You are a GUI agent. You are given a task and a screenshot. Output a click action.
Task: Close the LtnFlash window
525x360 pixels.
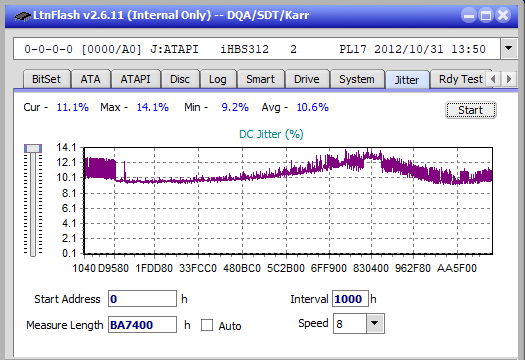coord(503,15)
